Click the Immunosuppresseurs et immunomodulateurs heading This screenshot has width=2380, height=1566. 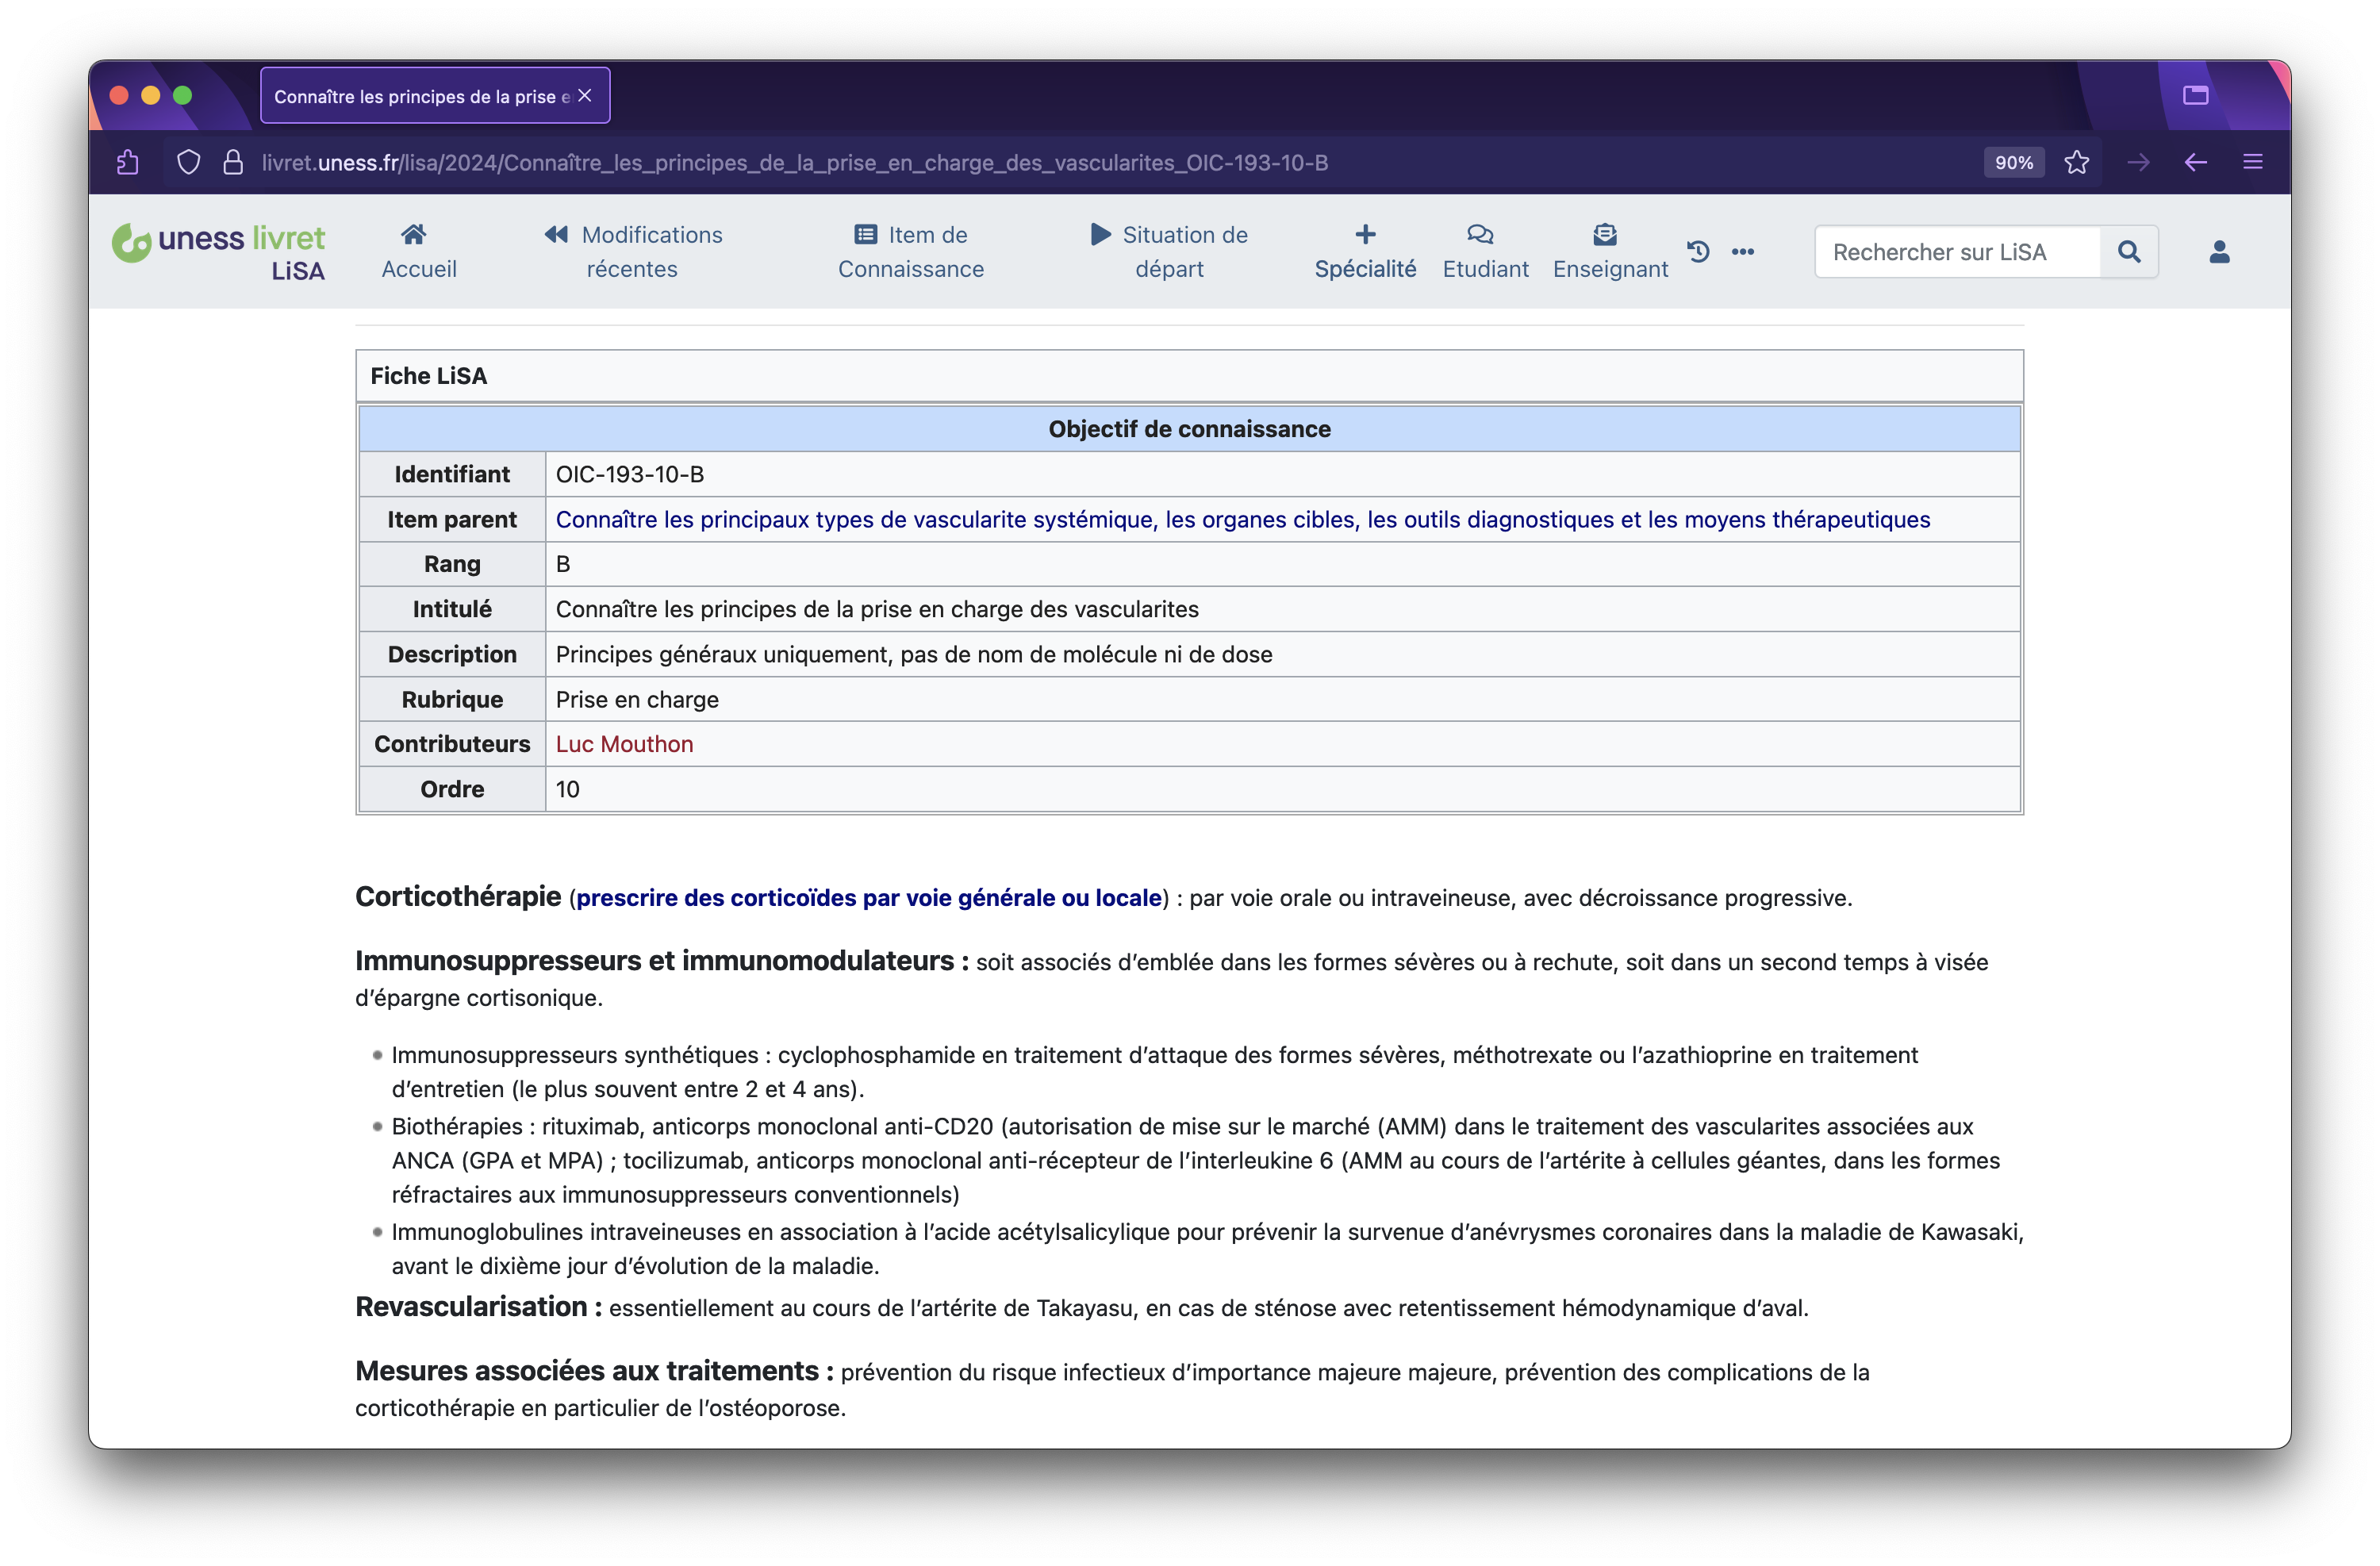point(661,961)
